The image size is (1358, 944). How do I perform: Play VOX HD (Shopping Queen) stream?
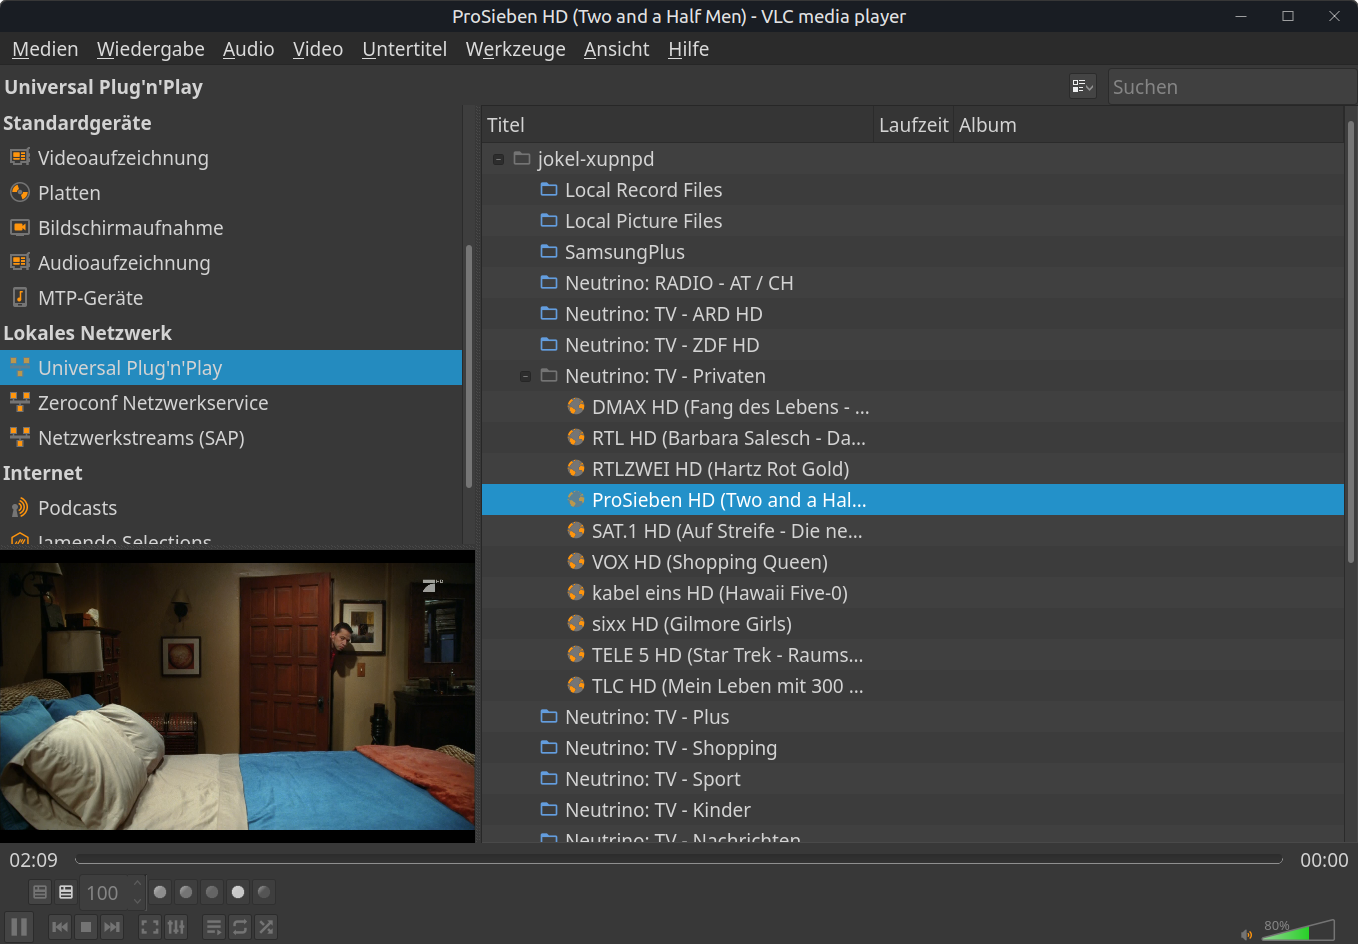(x=709, y=562)
